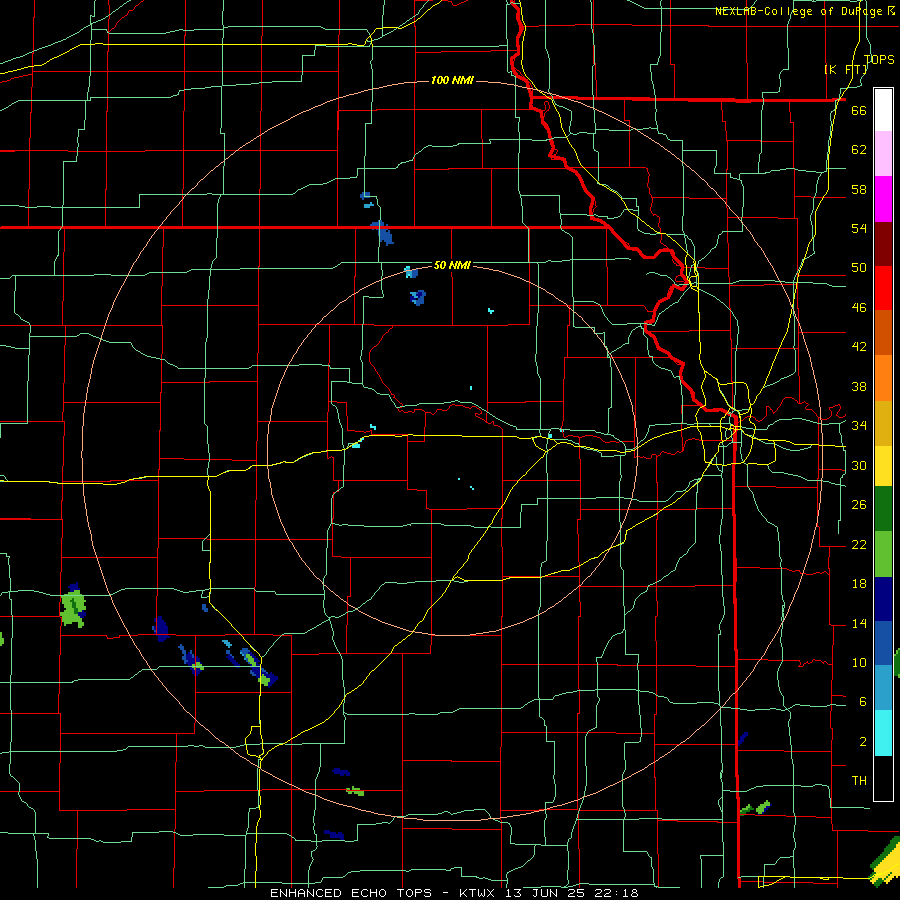Click the "50 NMI" range ring label
This screenshot has width=900, height=900.
[452, 265]
